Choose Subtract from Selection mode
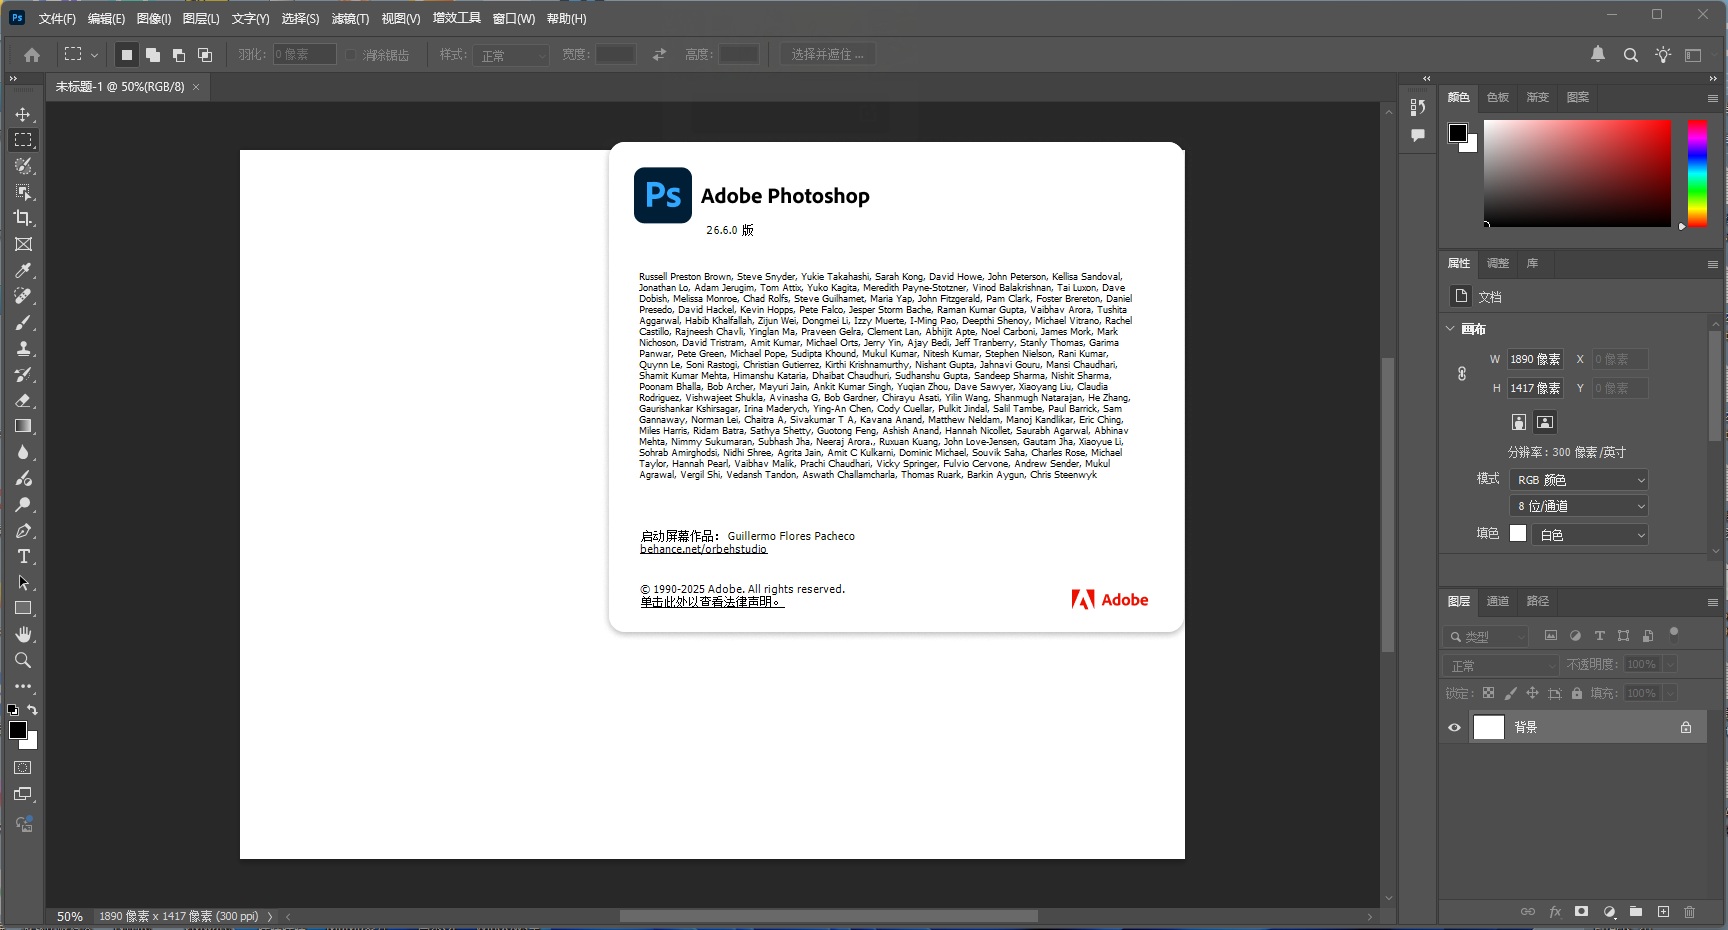Viewport: 1728px width, 930px height. (179, 55)
